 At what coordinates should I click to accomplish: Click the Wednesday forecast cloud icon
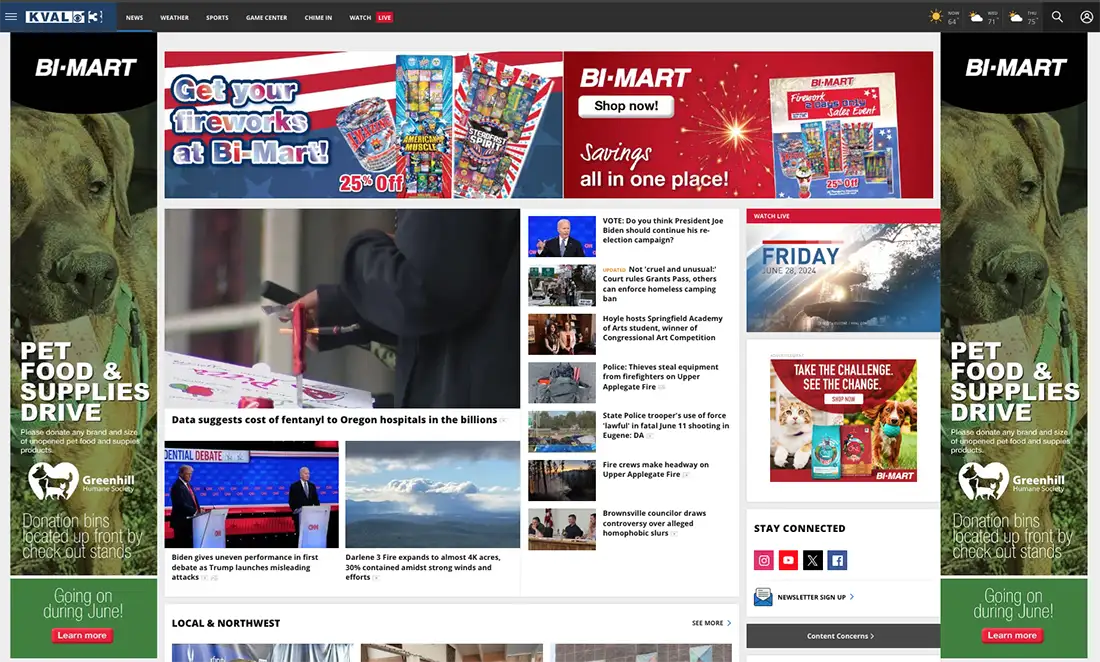coord(976,18)
